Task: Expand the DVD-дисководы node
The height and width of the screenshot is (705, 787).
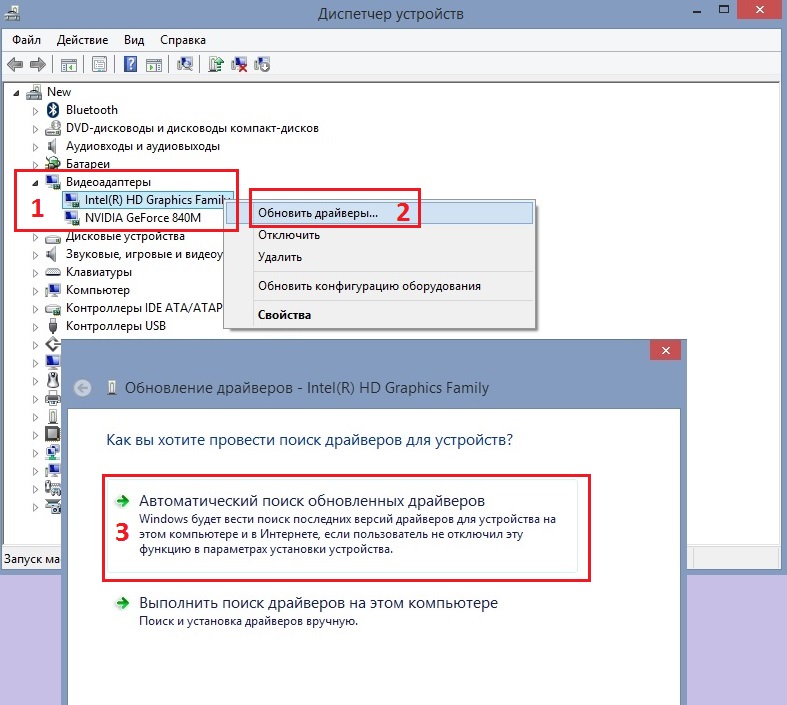Action: pyautogui.click(x=35, y=129)
